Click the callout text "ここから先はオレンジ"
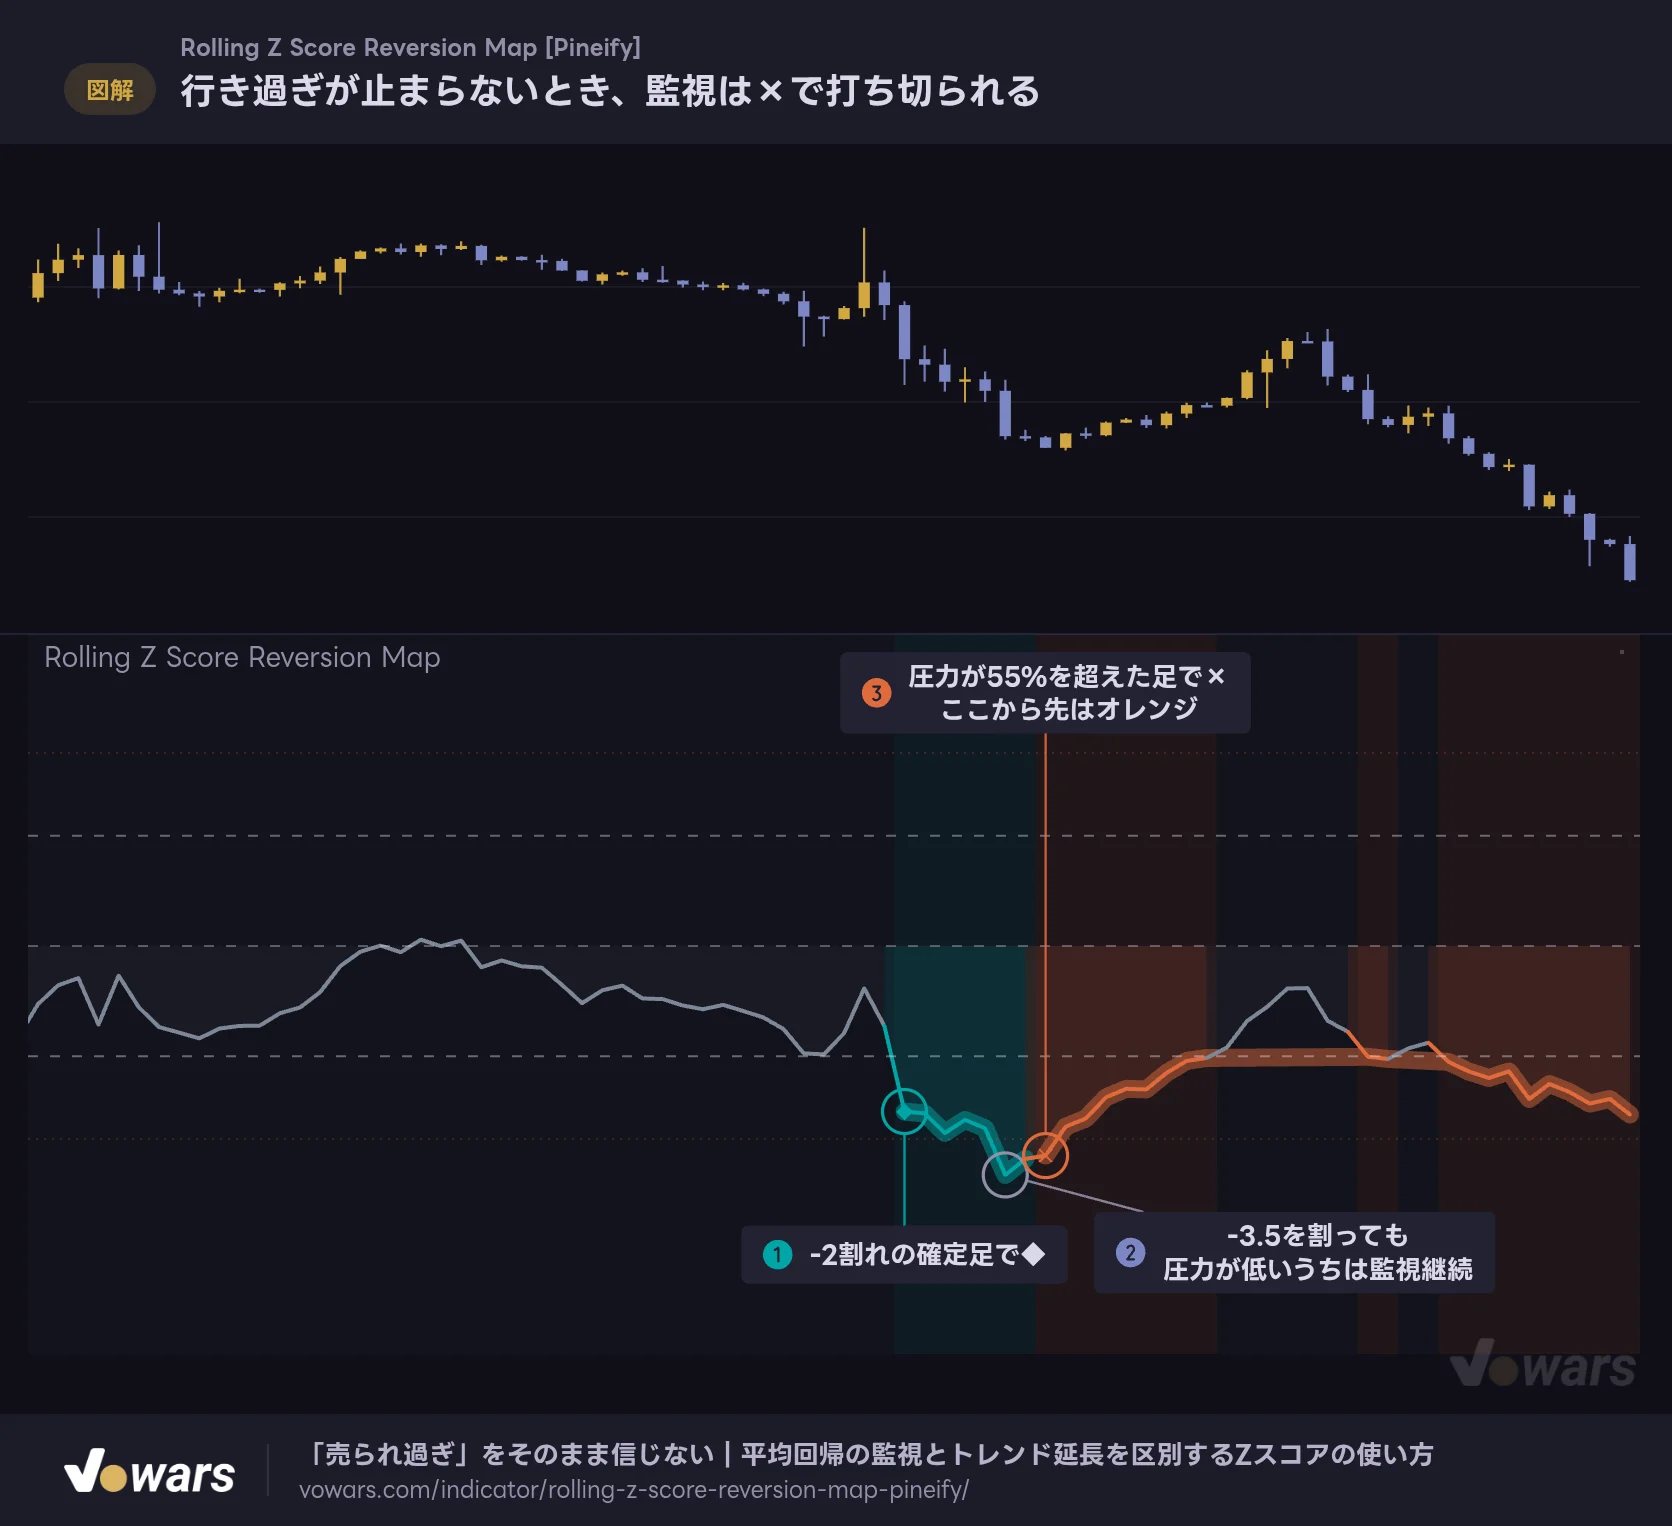Image resolution: width=1672 pixels, height=1526 pixels. click(x=1069, y=709)
